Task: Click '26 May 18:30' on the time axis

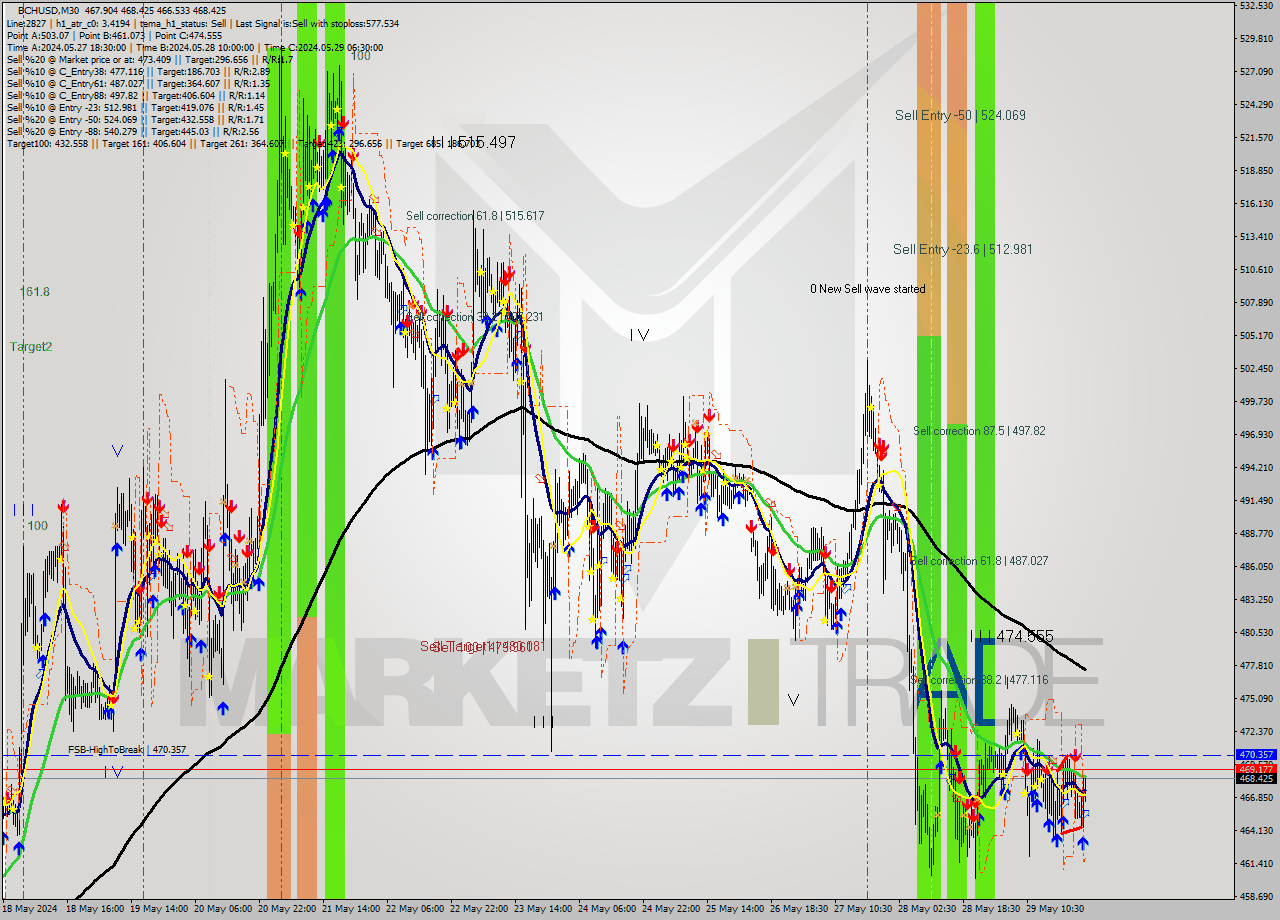Action: (799, 910)
